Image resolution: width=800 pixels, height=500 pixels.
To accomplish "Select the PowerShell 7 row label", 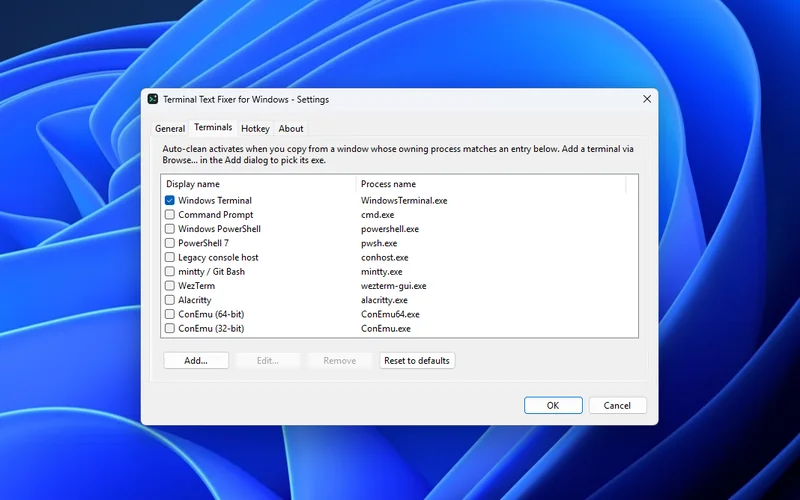I will (204, 243).
